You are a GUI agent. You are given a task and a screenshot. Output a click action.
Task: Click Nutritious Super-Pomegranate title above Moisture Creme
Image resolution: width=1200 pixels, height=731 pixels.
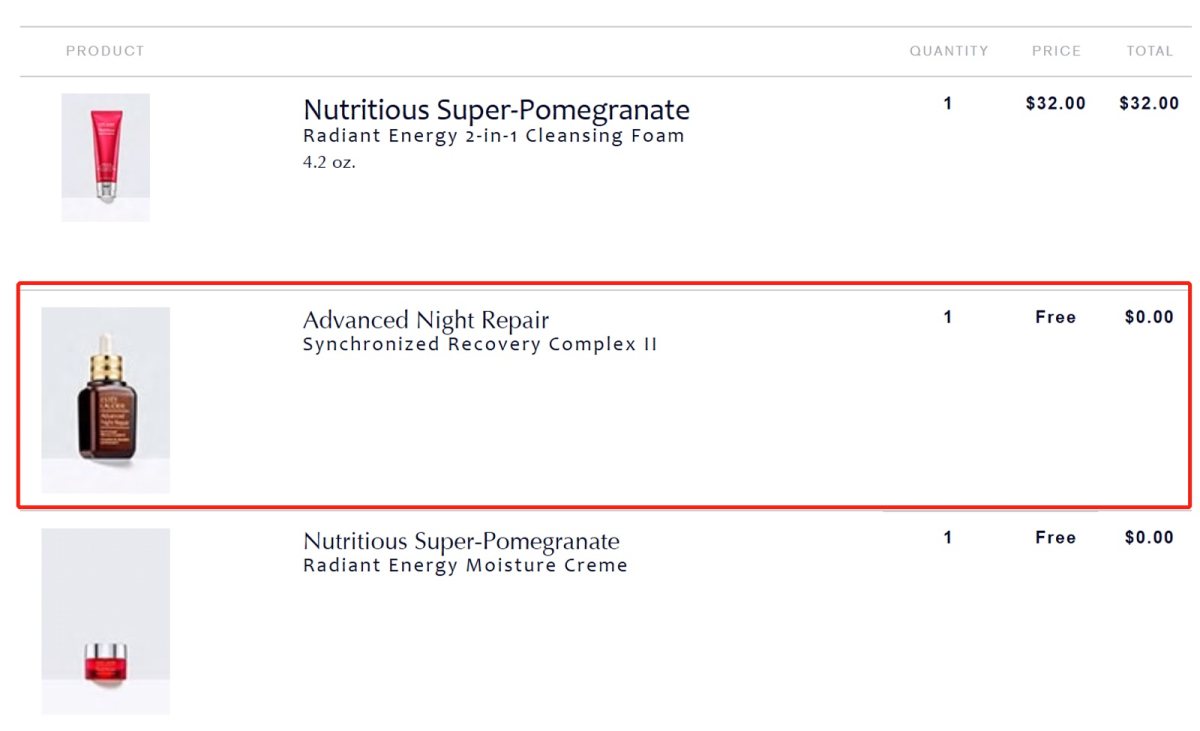point(461,541)
